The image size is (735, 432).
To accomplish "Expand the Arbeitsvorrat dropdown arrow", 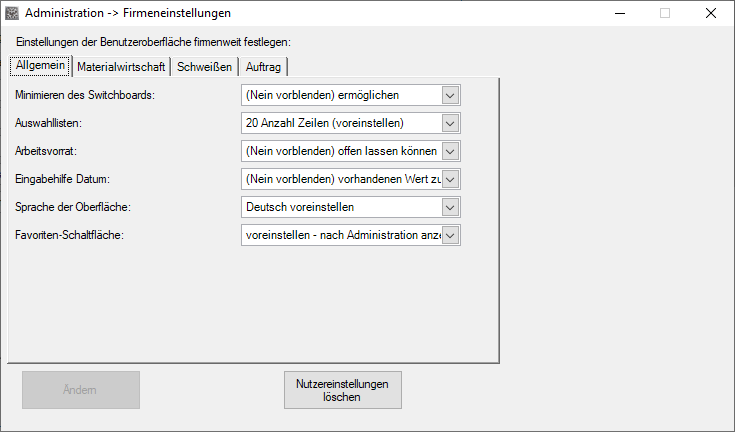I will click(450, 151).
